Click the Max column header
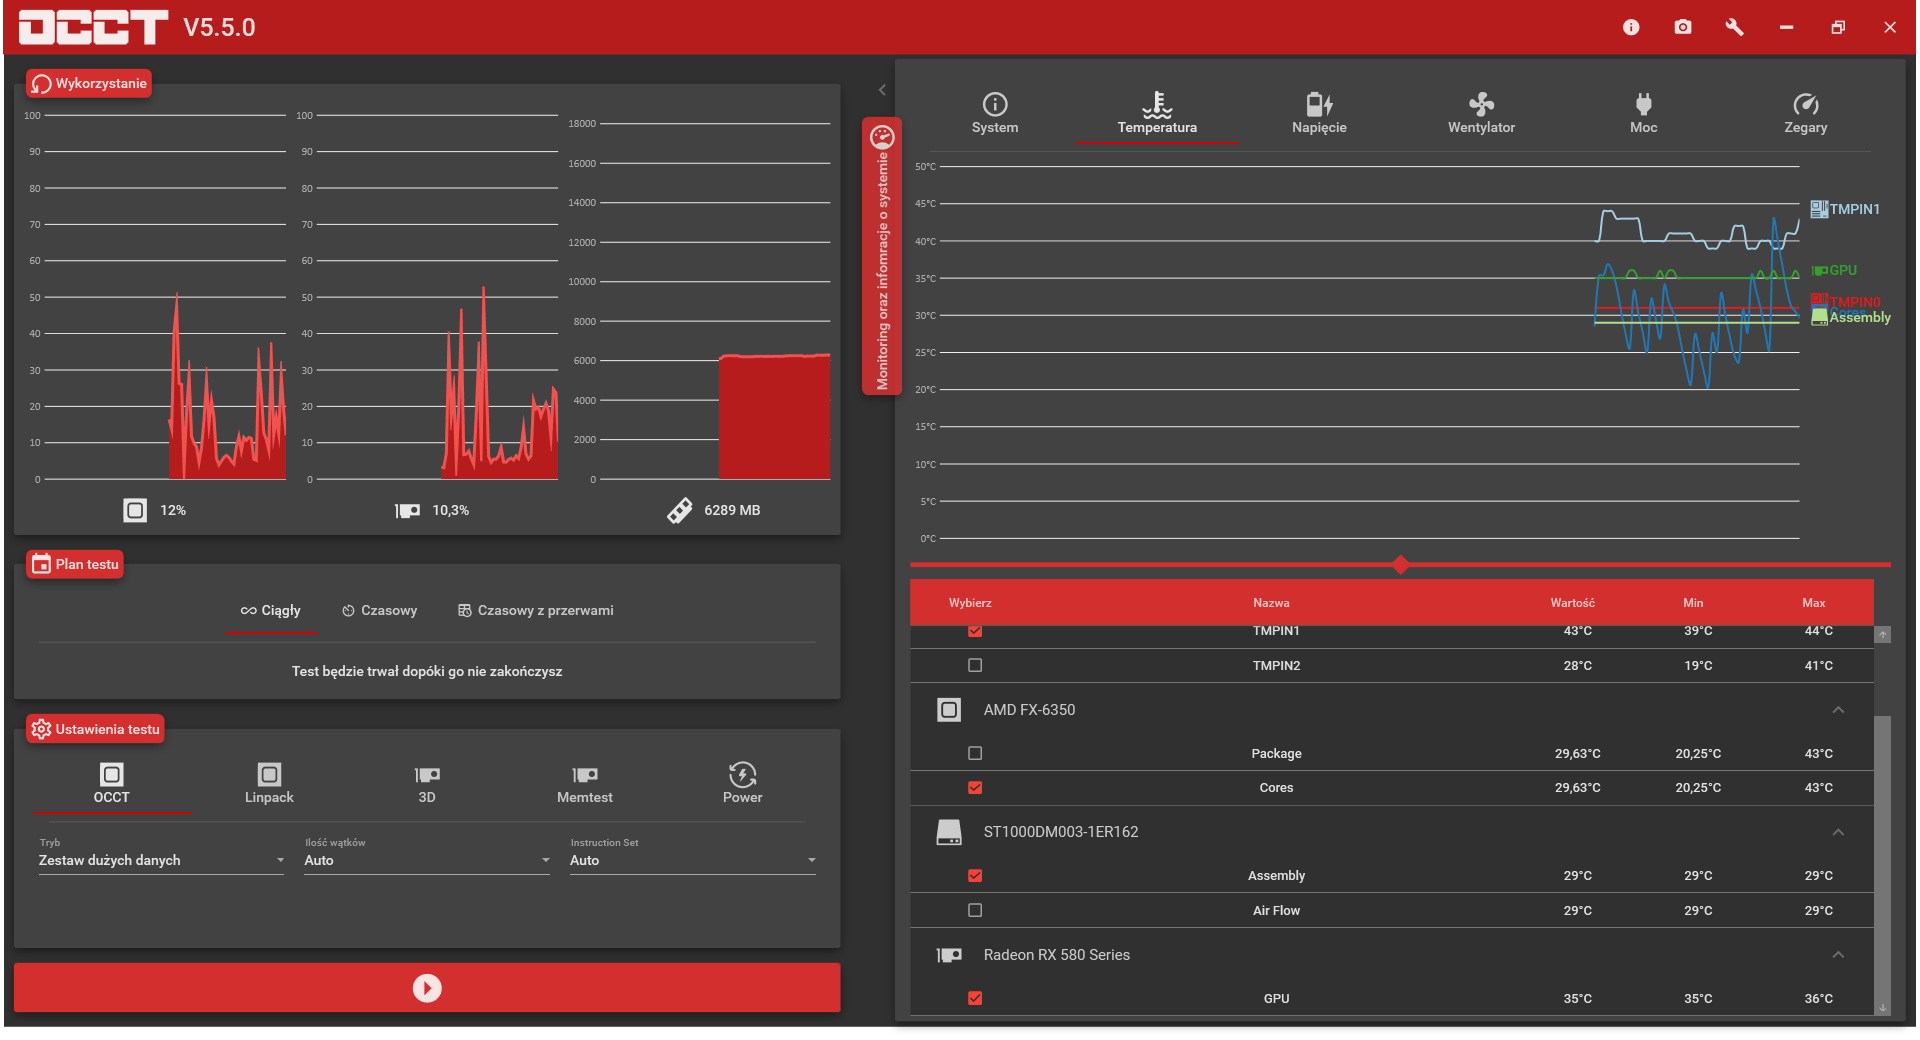Image resolution: width=1920 pixels, height=1040 pixels. 1814,603
